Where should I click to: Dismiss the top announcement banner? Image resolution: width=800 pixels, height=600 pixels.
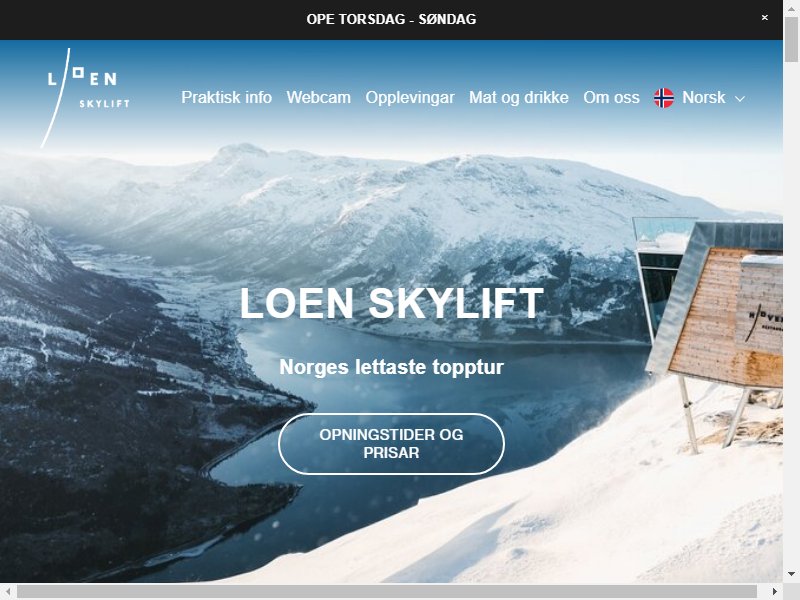pyautogui.click(x=764, y=18)
